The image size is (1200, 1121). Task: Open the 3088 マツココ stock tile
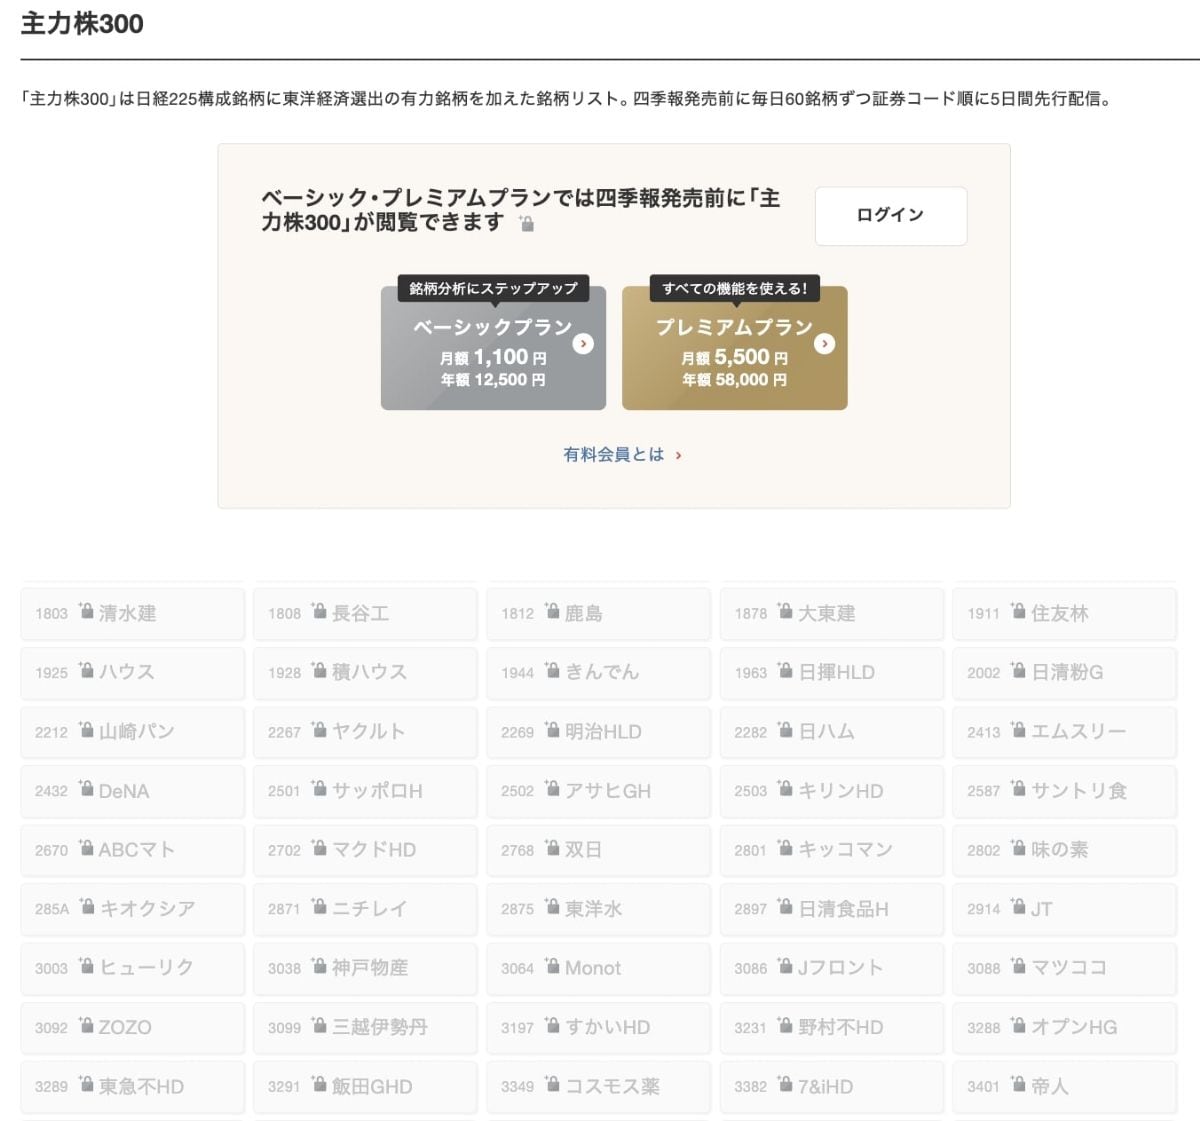pos(1065,967)
